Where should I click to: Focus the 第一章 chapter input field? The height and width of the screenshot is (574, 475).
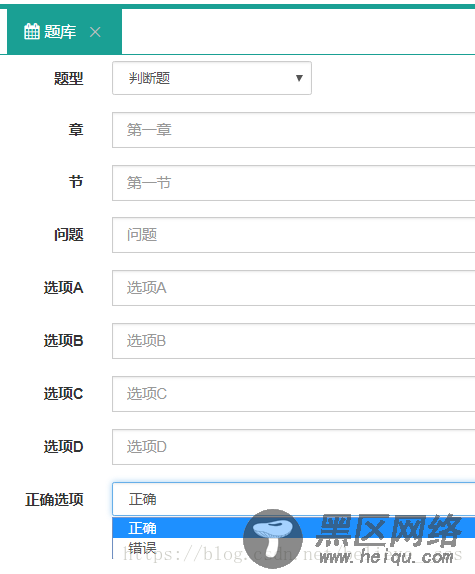(x=293, y=130)
